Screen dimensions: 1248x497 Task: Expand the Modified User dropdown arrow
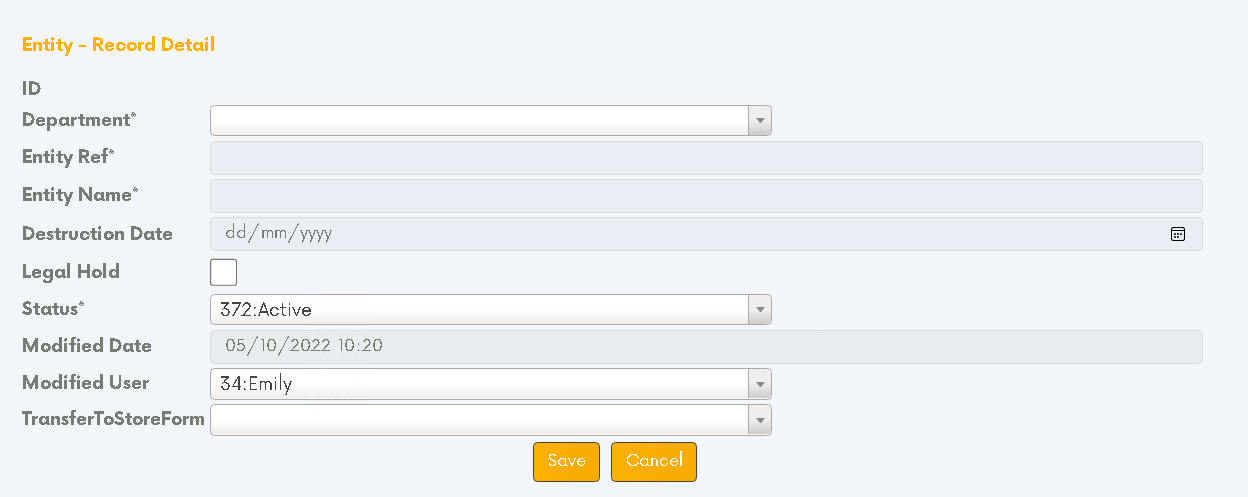[760, 384]
